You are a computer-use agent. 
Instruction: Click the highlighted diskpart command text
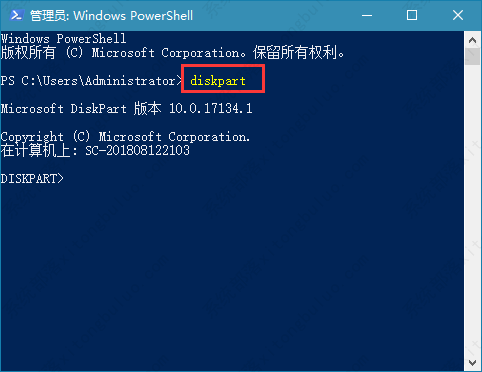pos(218,81)
